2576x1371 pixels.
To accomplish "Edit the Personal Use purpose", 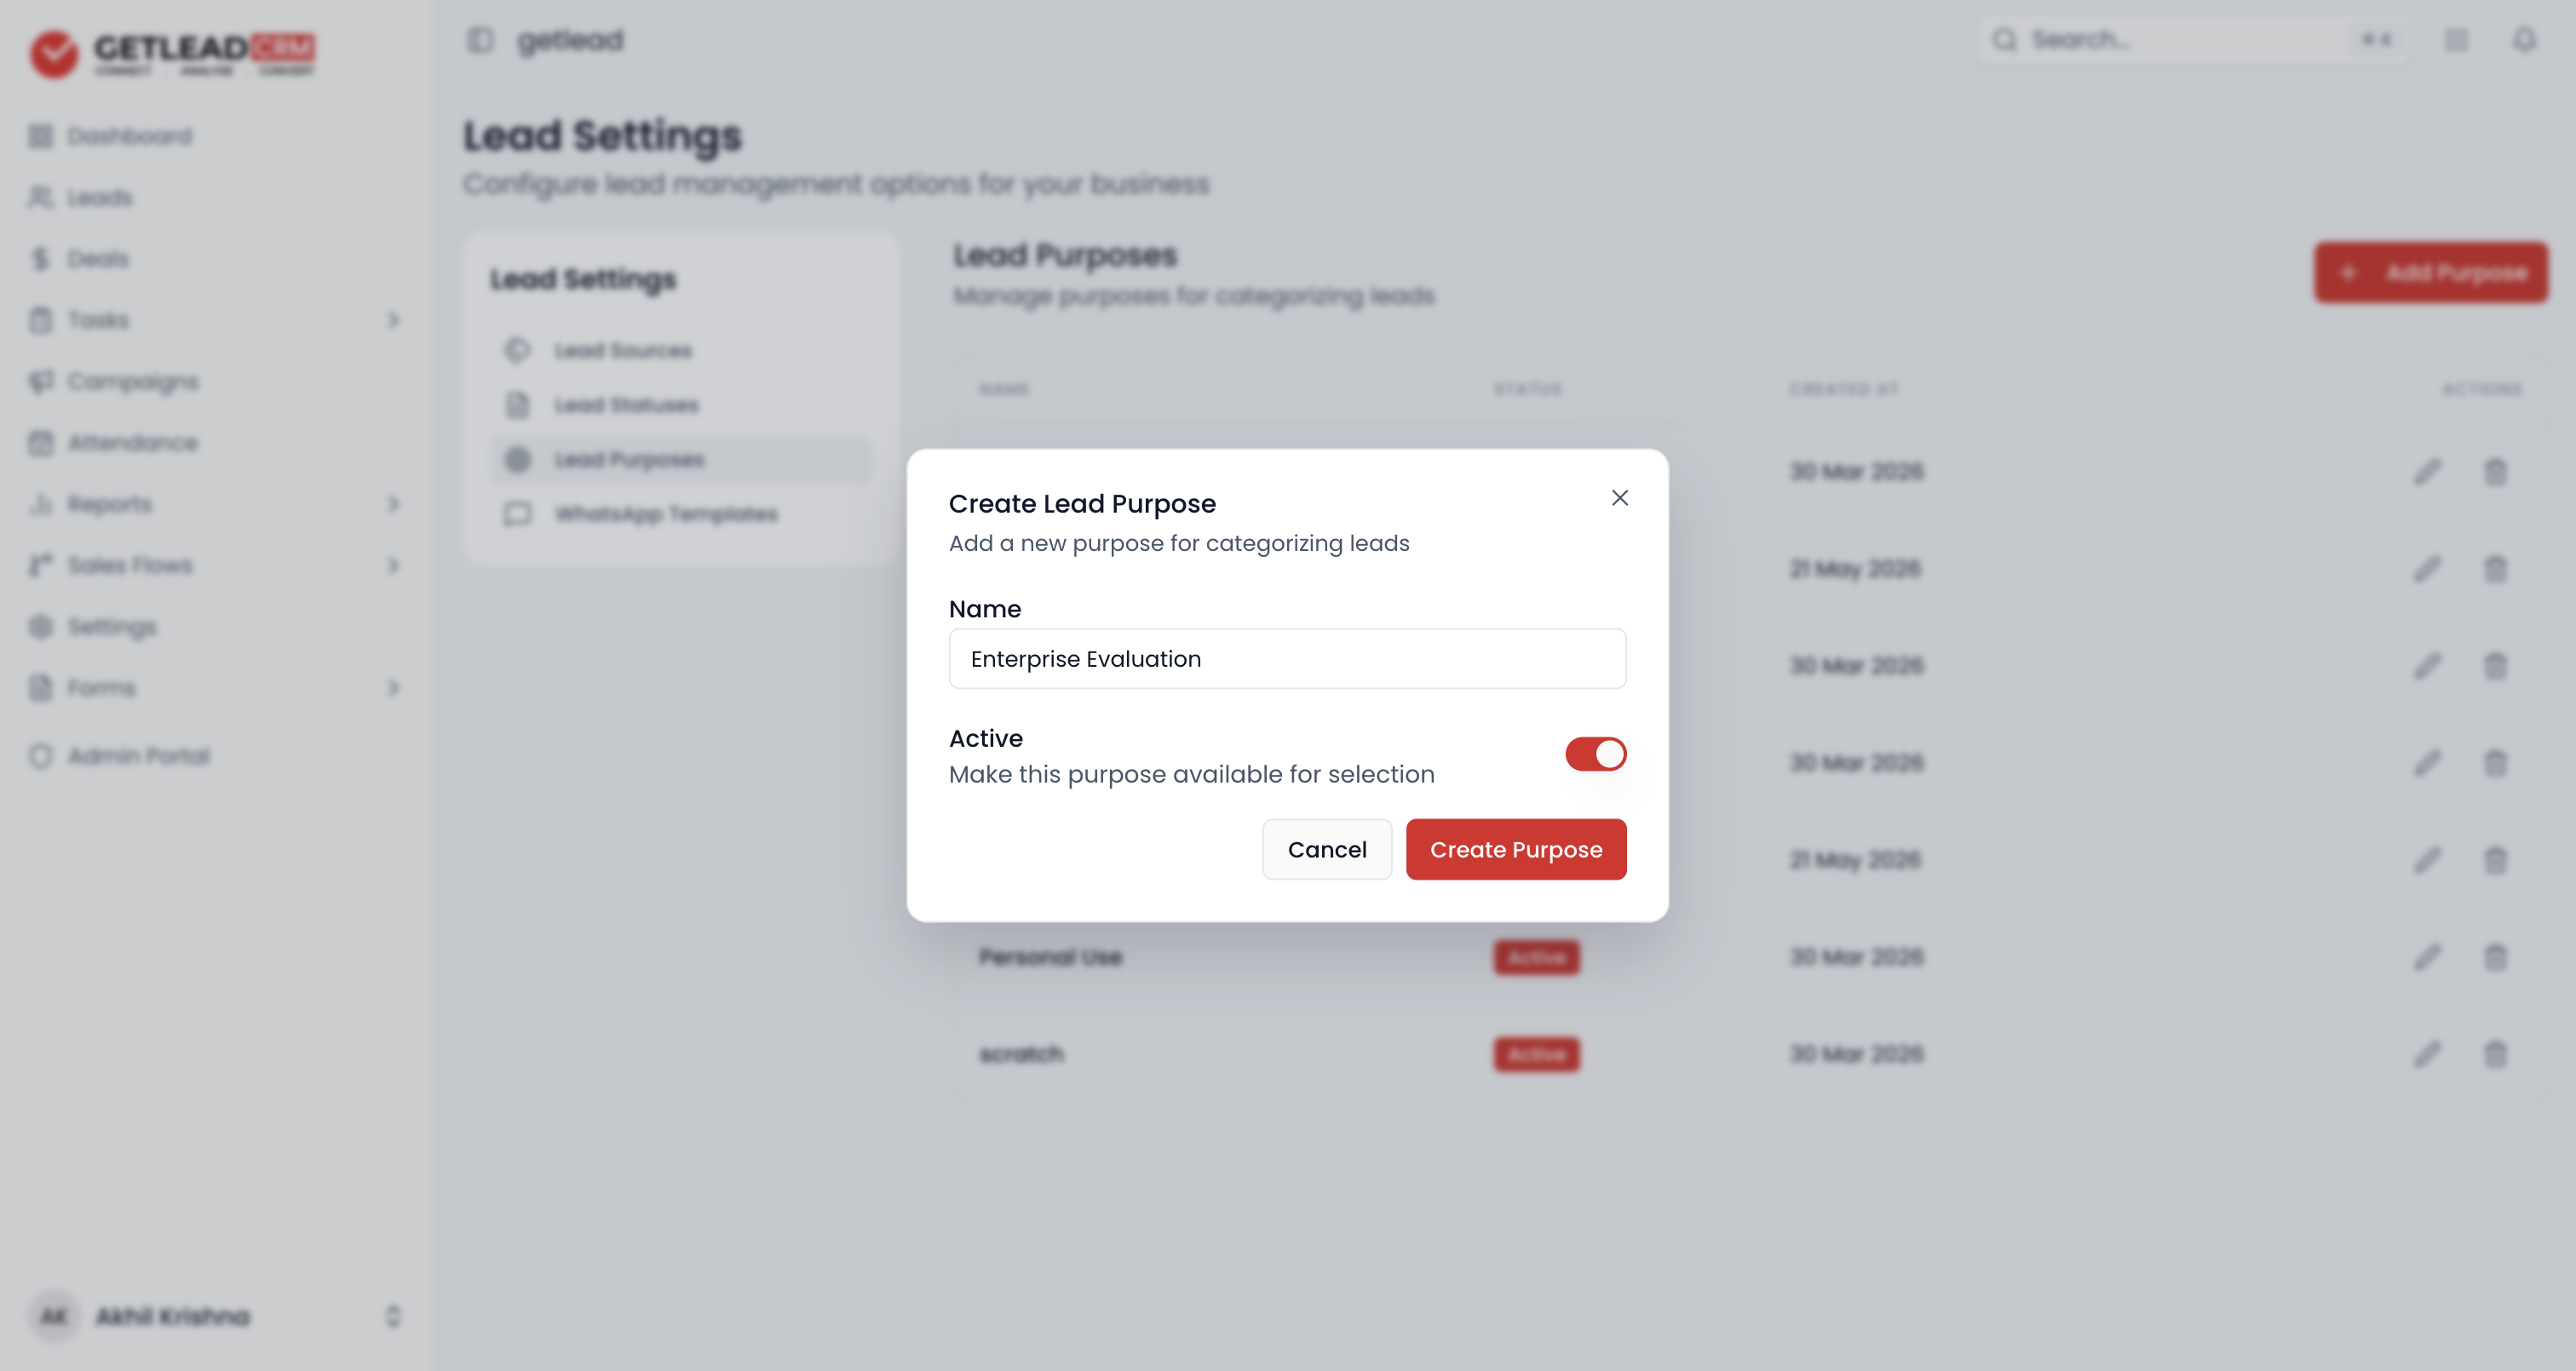I will click(x=2428, y=957).
